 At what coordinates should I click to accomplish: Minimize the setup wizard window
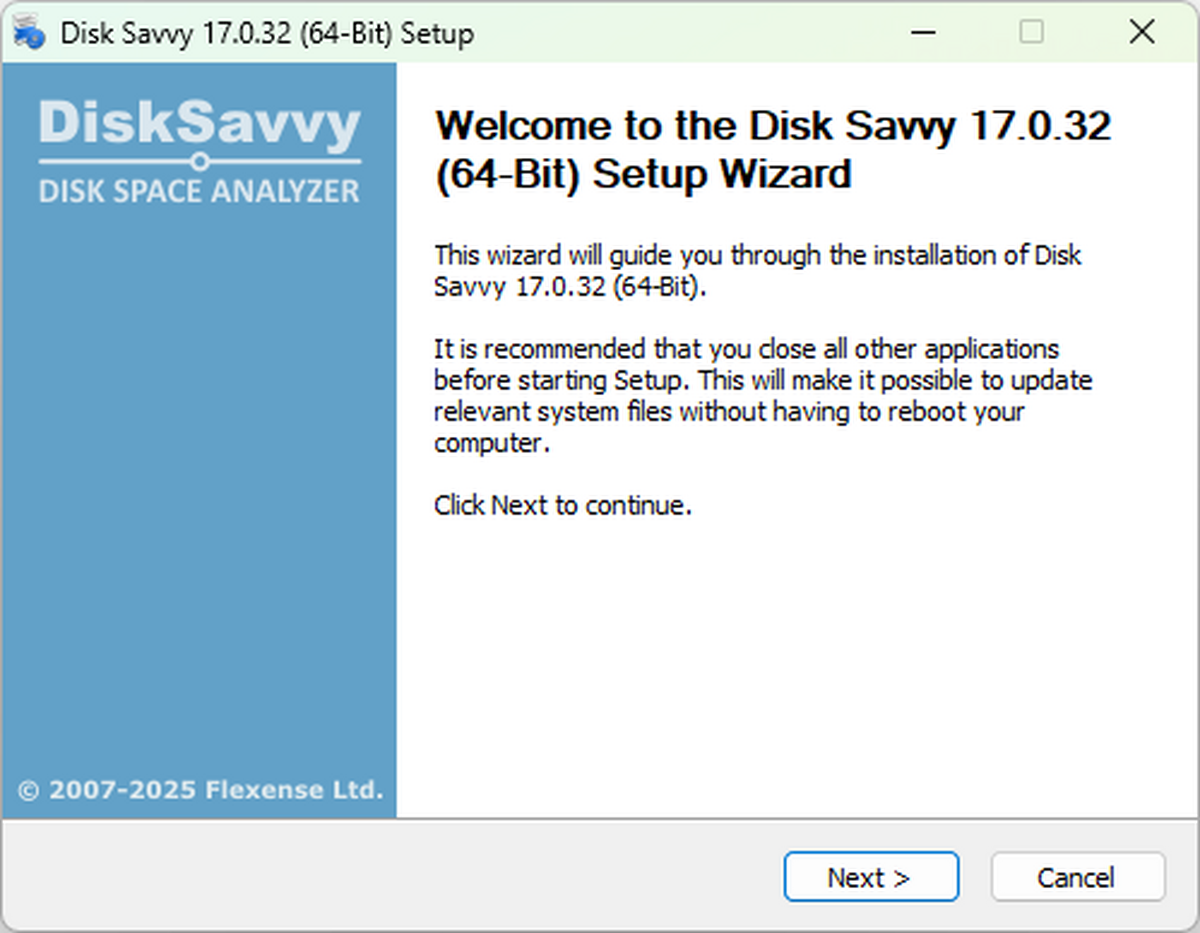click(x=922, y=32)
